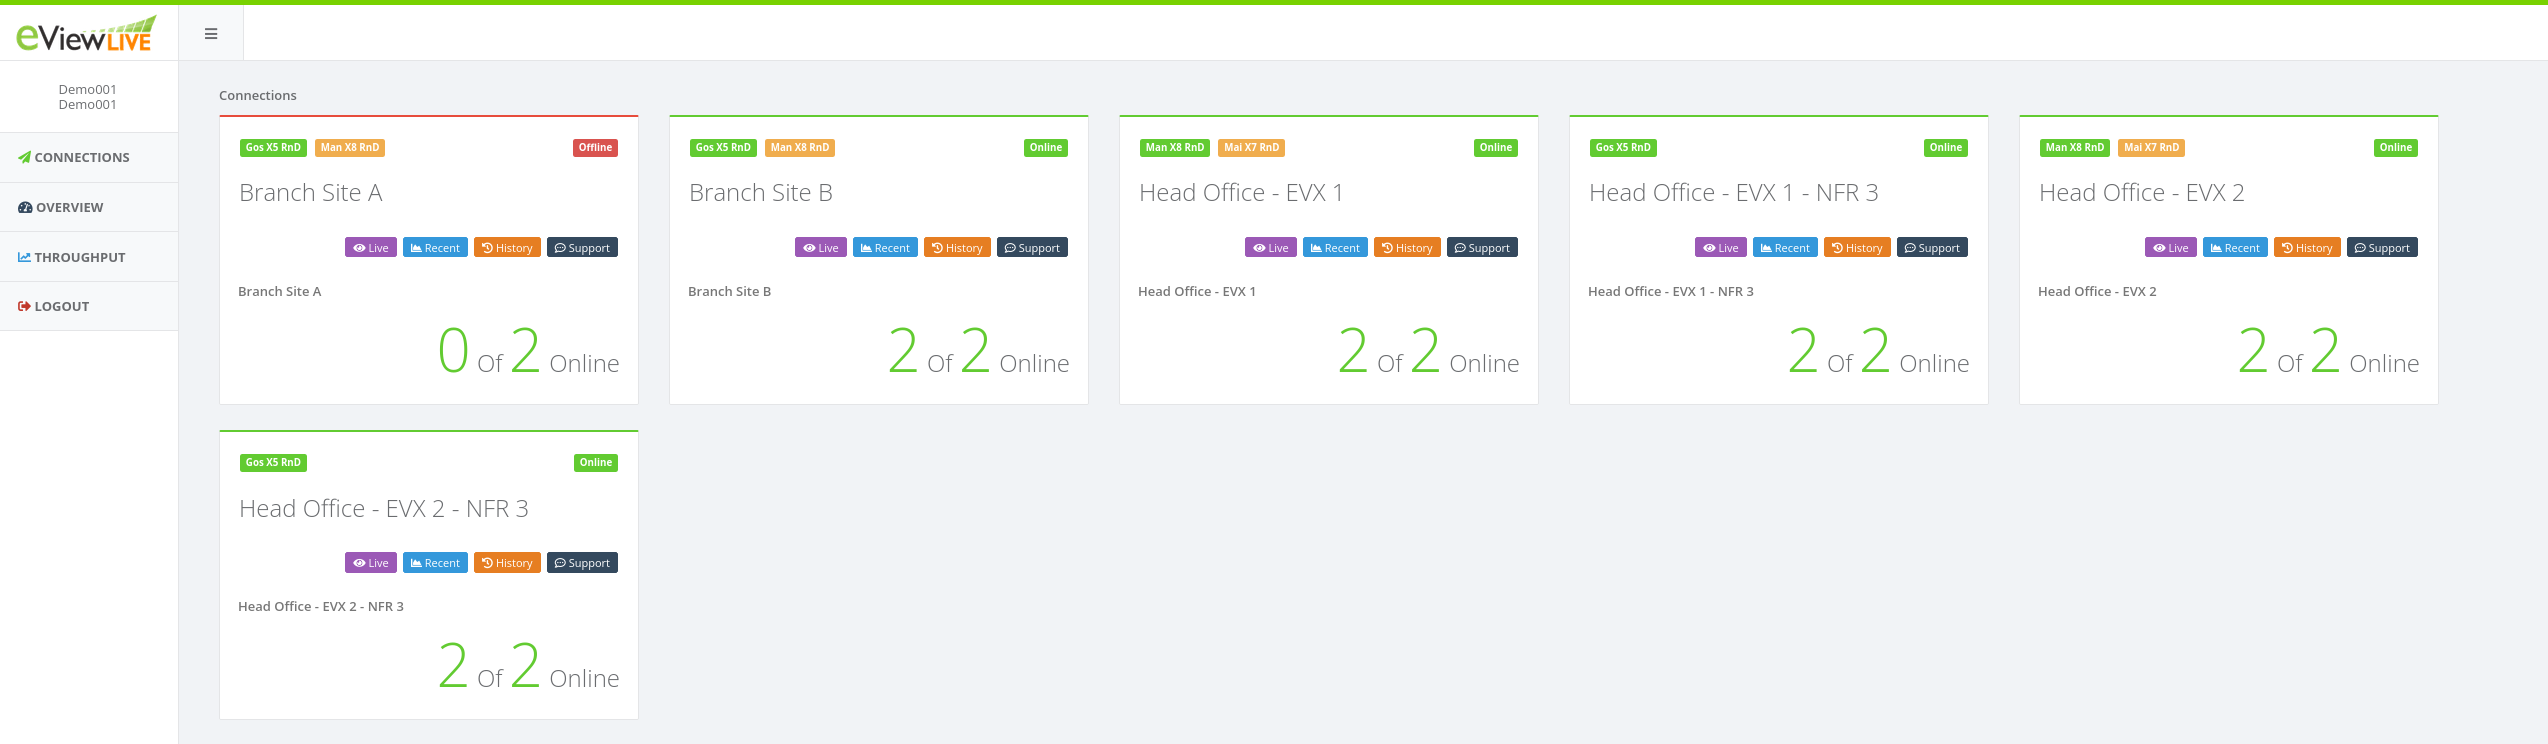This screenshot has height=744, width=2548.
Task: Toggle the hamburger sidebar menu
Action: point(211,34)
